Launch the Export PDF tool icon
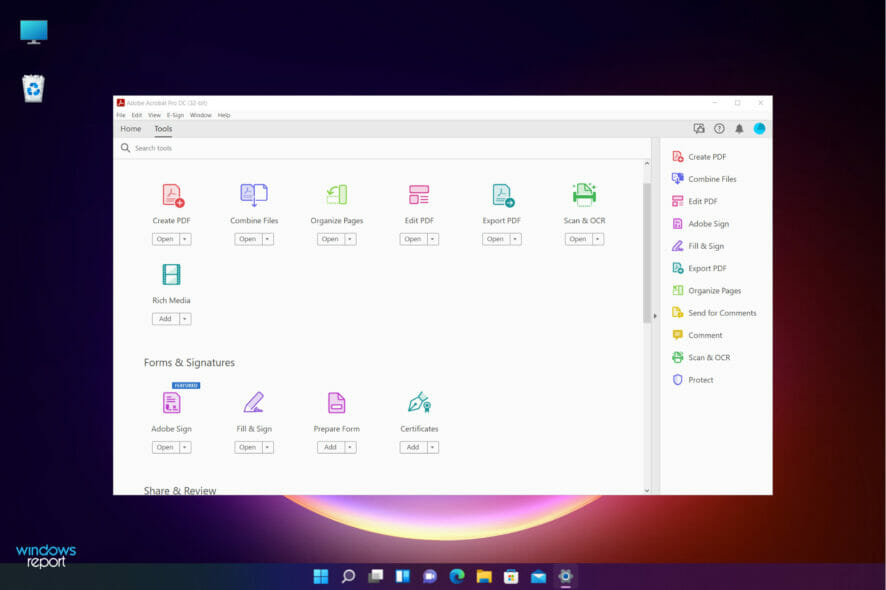 coord(502,196)
